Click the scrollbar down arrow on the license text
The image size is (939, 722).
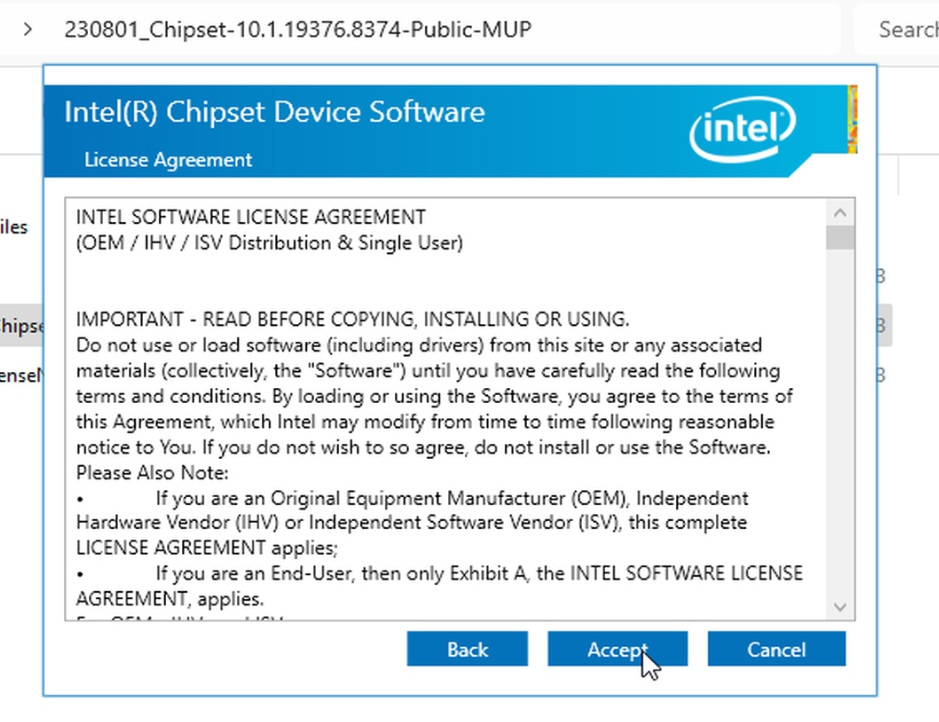(839, 607)
